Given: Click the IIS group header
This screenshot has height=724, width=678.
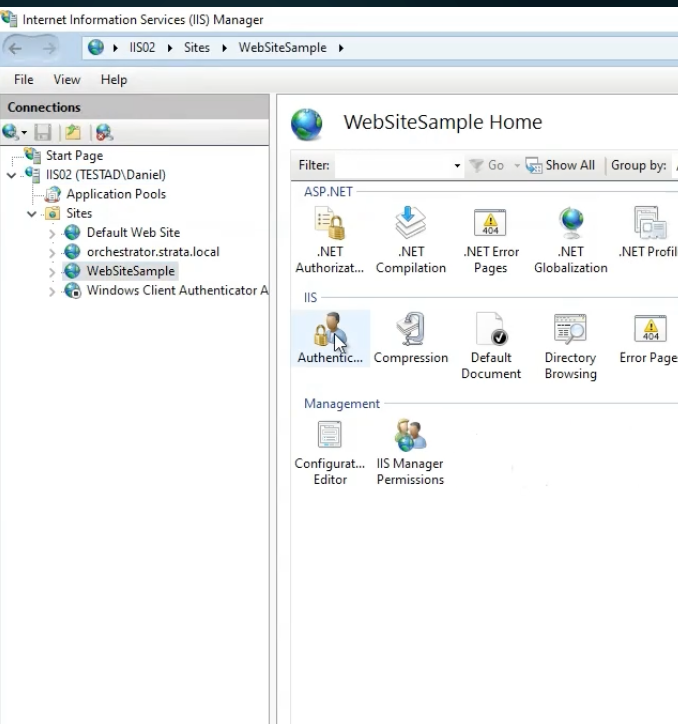Looking at the screenshot, I should pyautogui.click(x=310, y=297).
